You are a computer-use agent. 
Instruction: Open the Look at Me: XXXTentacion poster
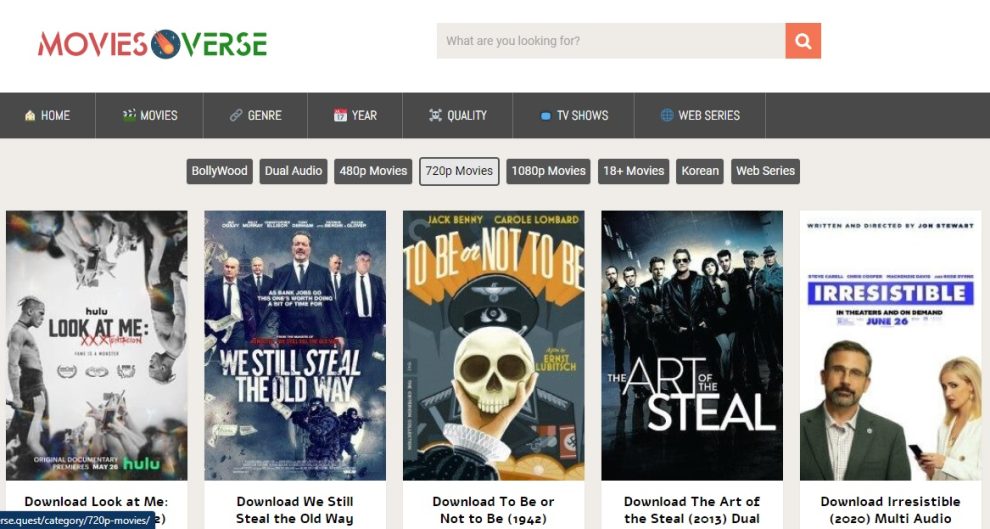coord(97,345)
